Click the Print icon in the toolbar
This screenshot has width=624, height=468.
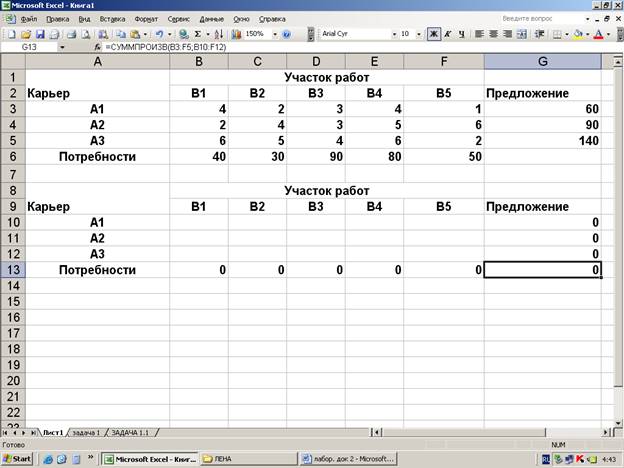tap(72, 35)
